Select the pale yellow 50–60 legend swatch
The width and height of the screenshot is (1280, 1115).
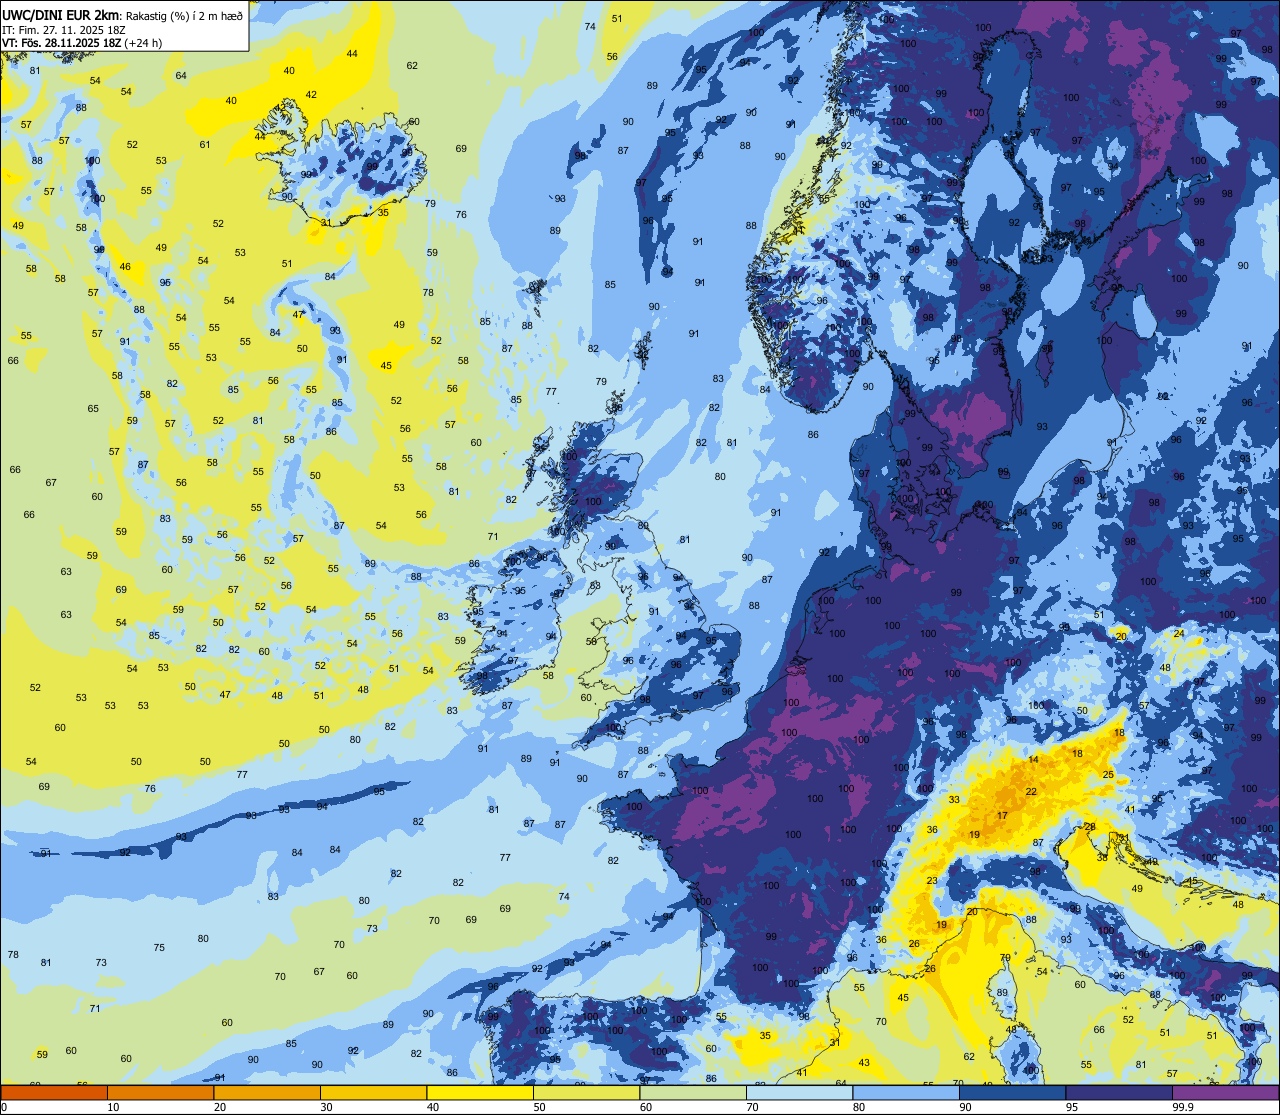586,1092
